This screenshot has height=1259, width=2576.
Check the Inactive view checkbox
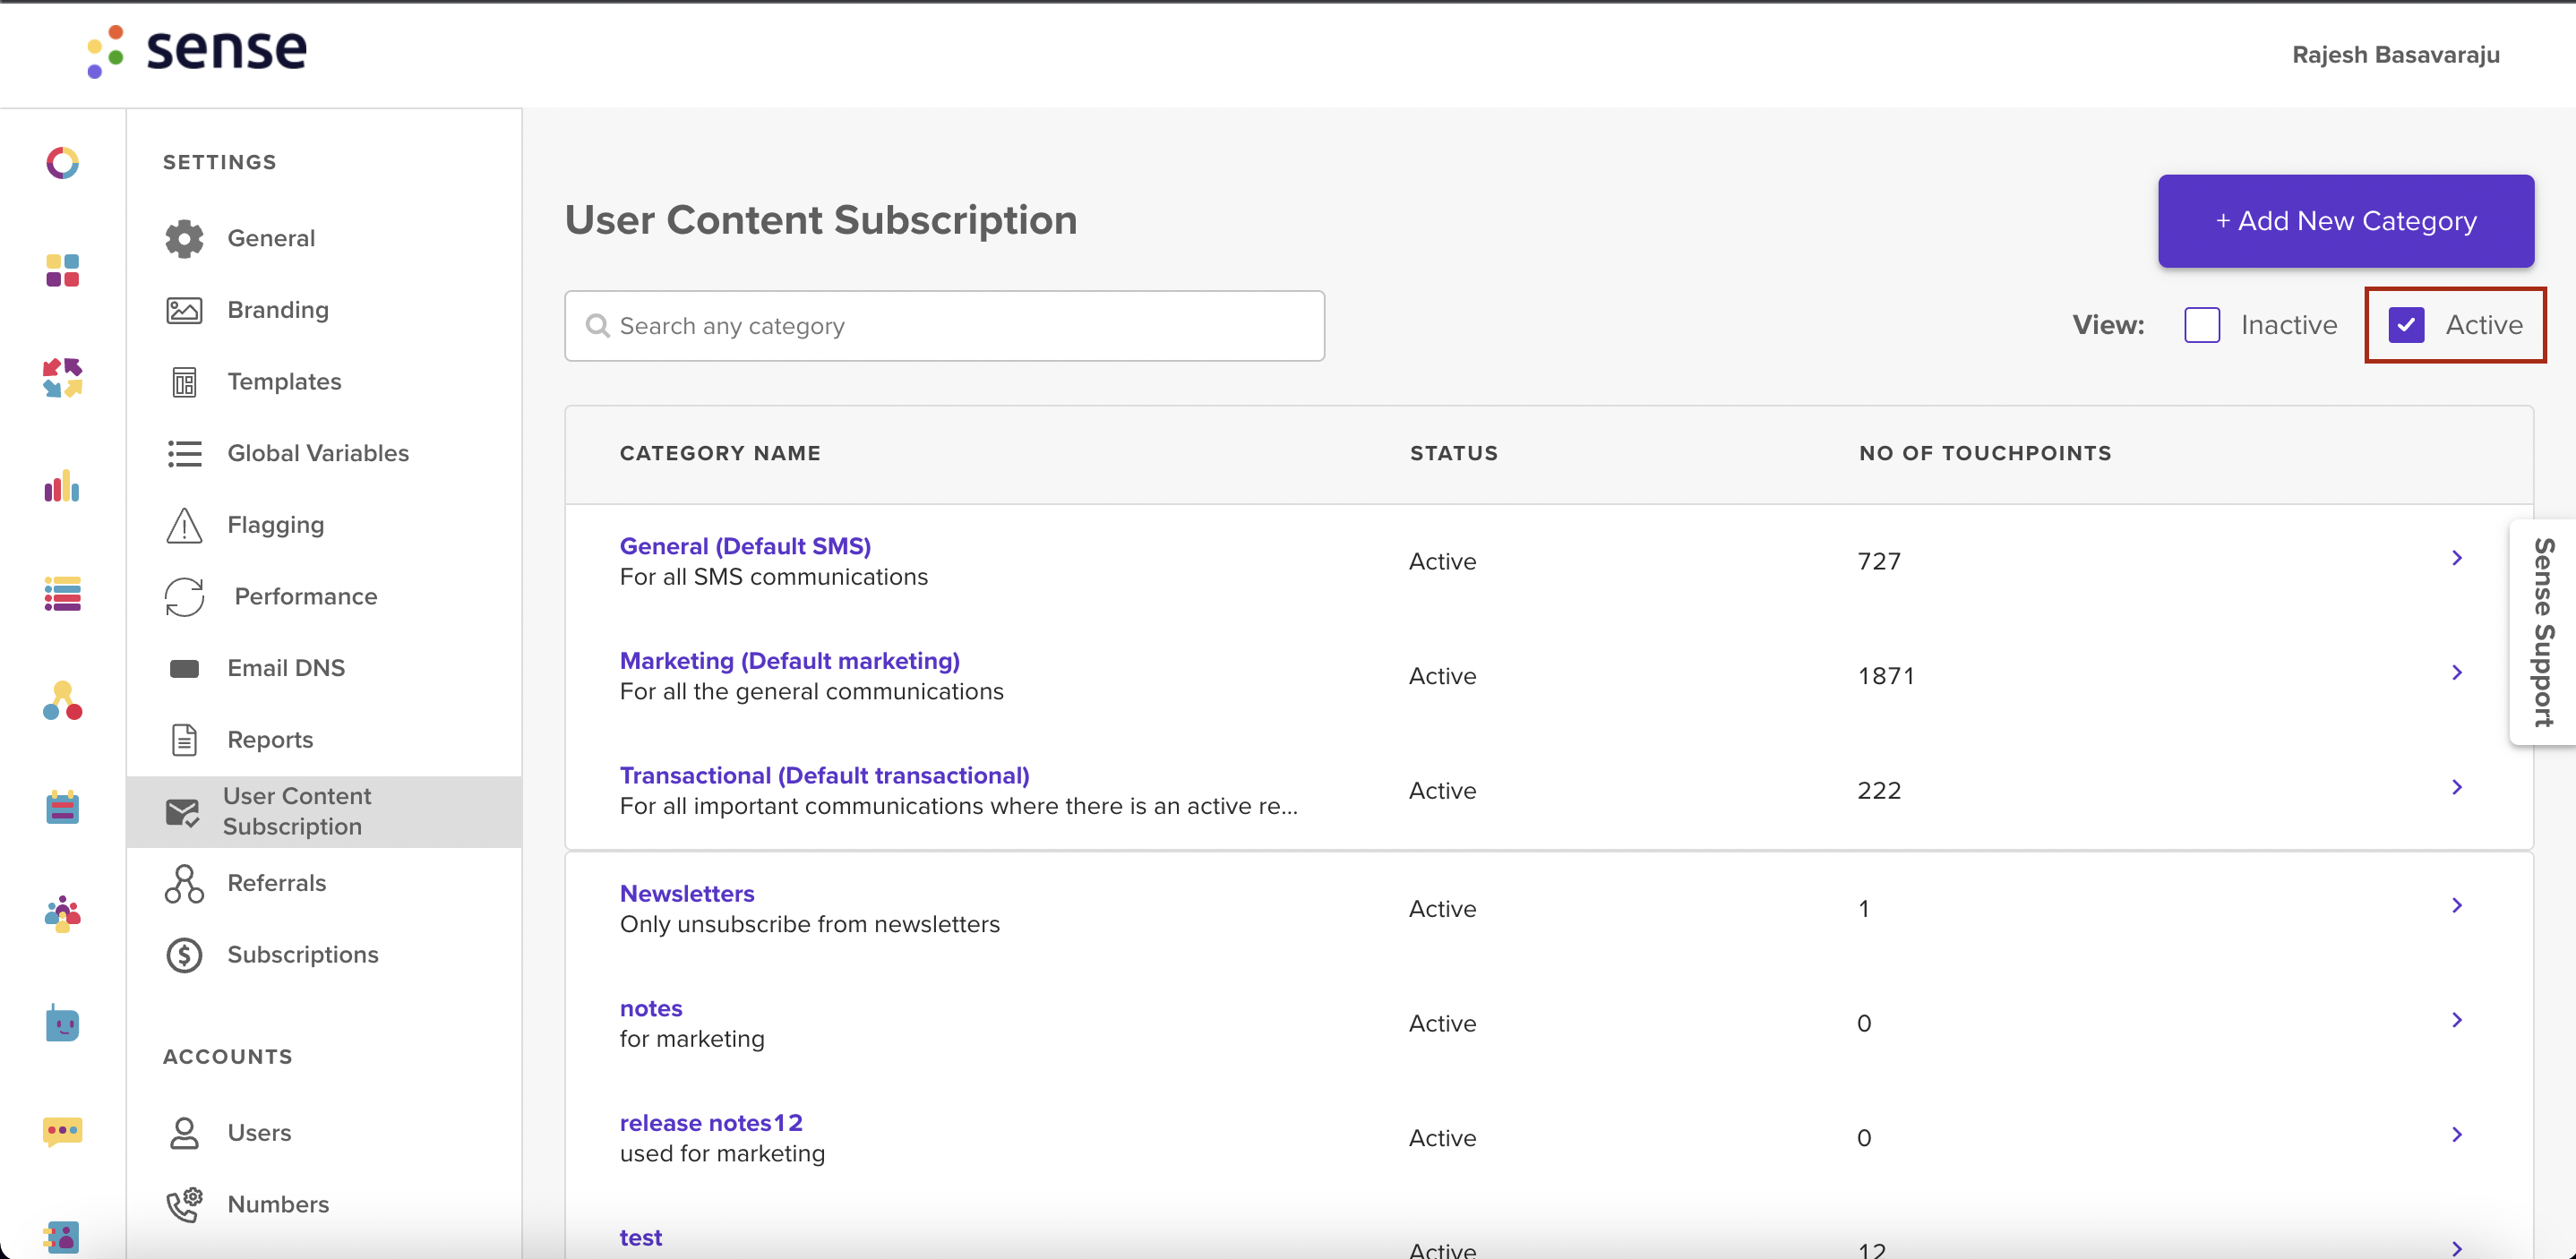[2201, 325]
